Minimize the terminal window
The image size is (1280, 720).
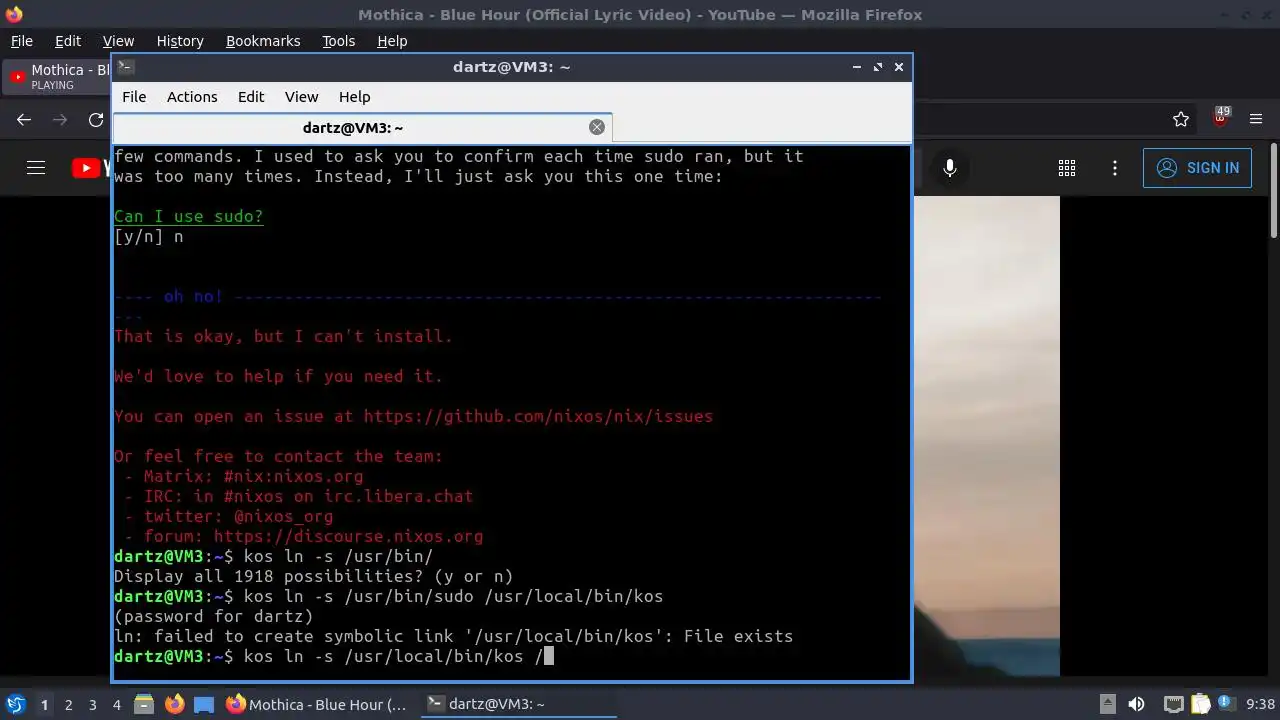(857, 67)
